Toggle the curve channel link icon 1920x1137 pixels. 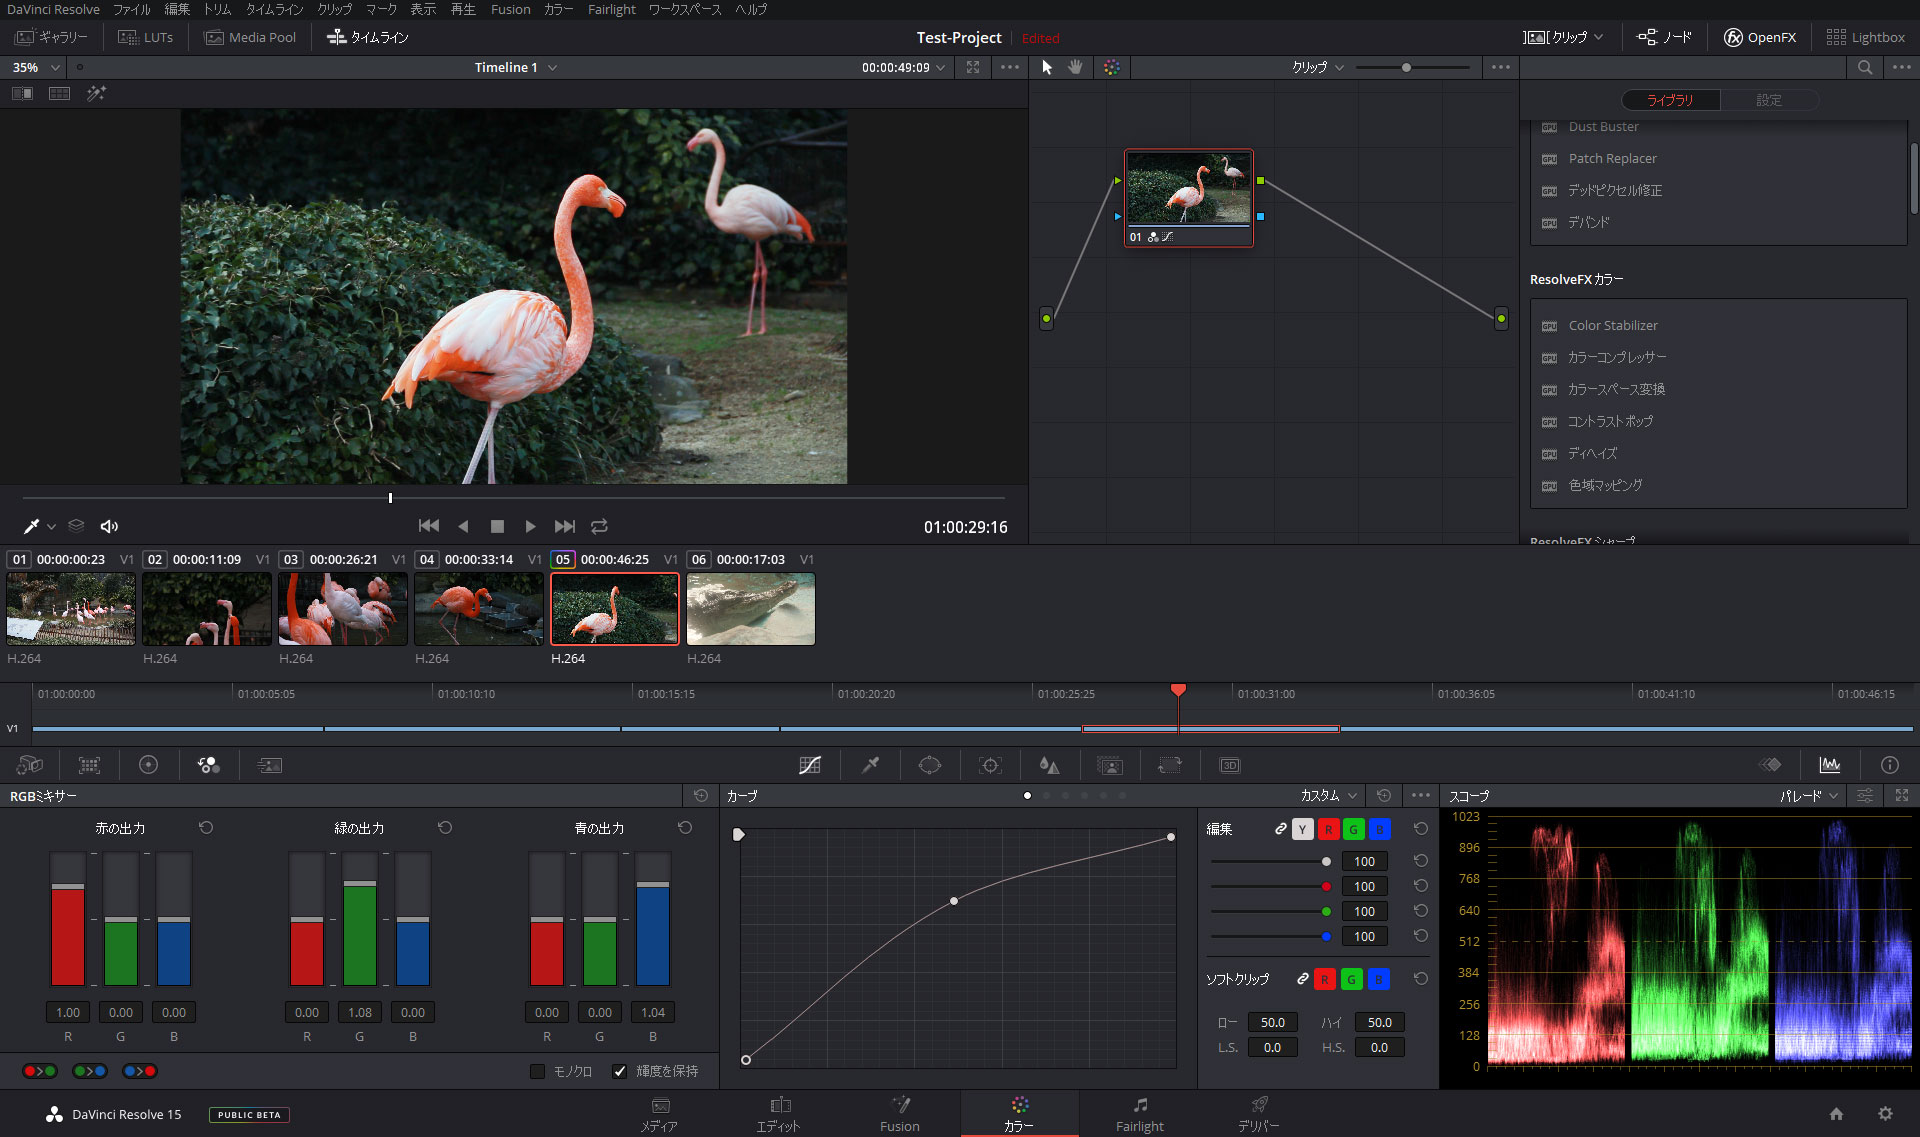pyautogui.click(x=1280, y=829)
